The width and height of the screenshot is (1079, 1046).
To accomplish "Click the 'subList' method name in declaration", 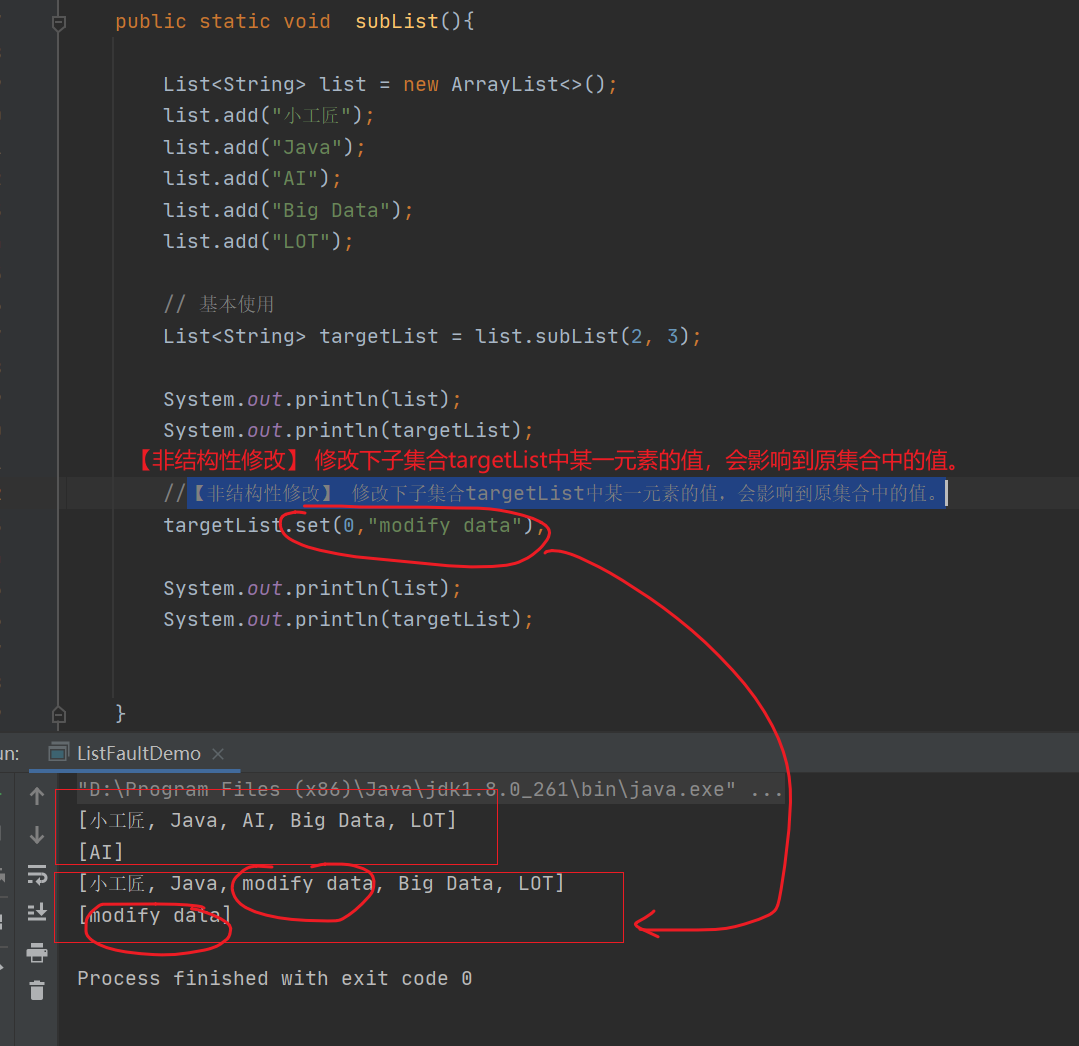I will (x=397, y=21).
